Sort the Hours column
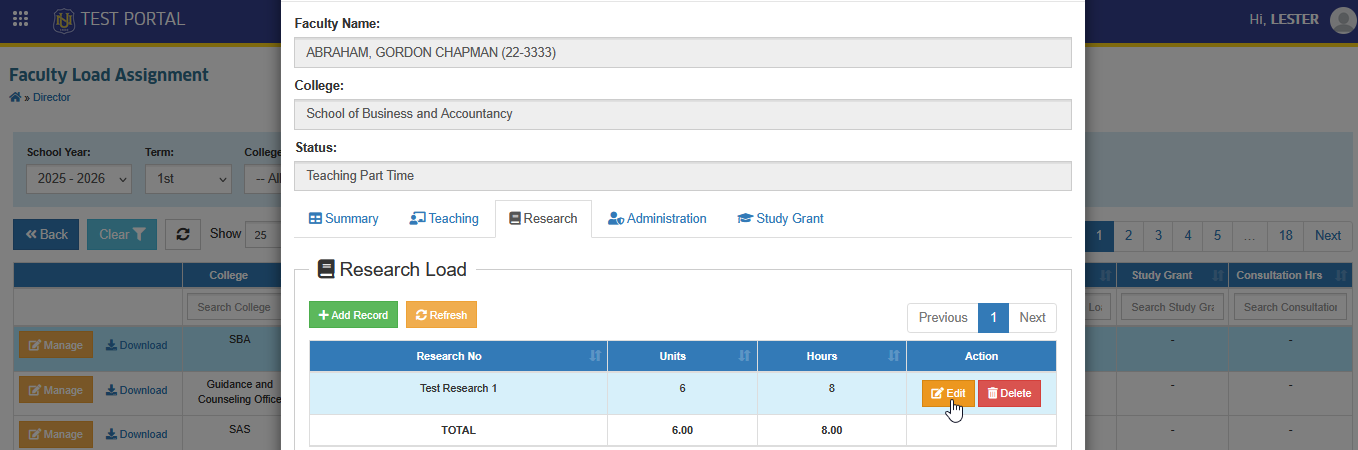Viewport: 1358px width, 450px height. point(893,356)
